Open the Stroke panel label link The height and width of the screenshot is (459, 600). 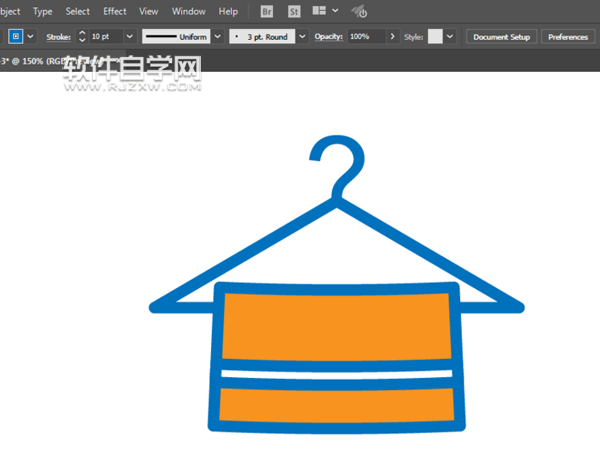coord(59,37)
